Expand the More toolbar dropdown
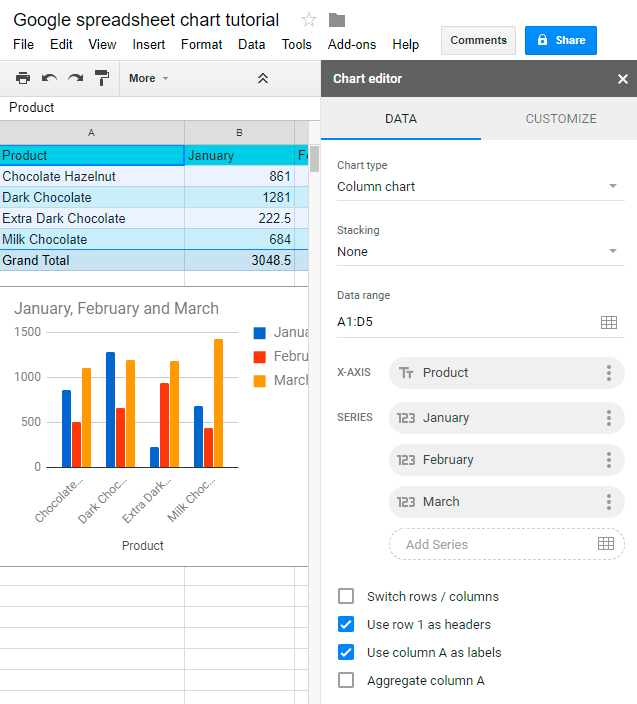The image size is (637, 704). coord(149,78)
